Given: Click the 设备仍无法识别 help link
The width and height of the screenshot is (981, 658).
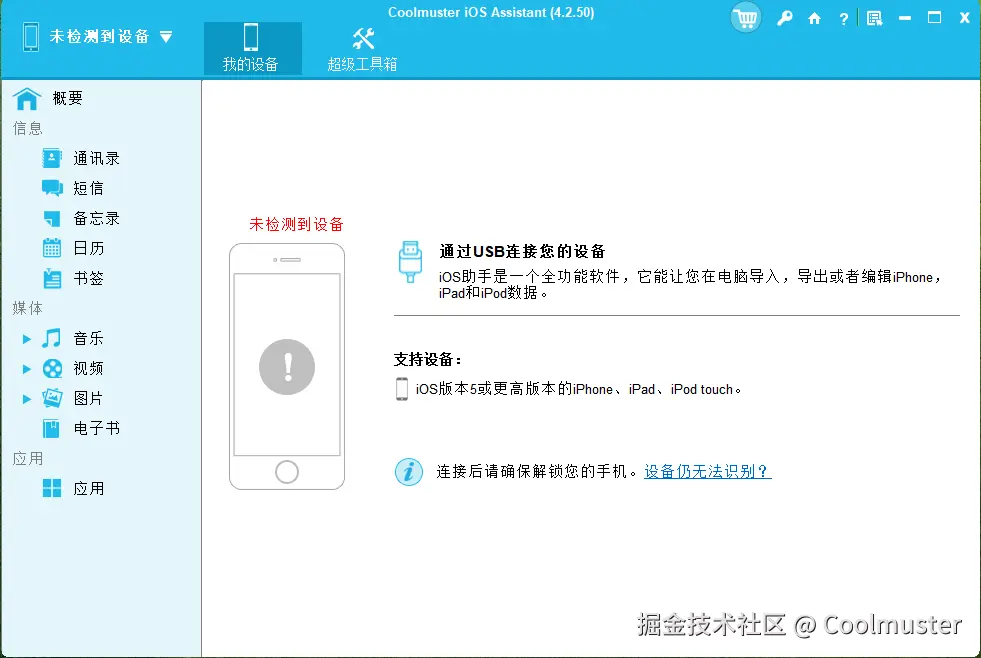Looking at the screenshot, I should (706, 471).
